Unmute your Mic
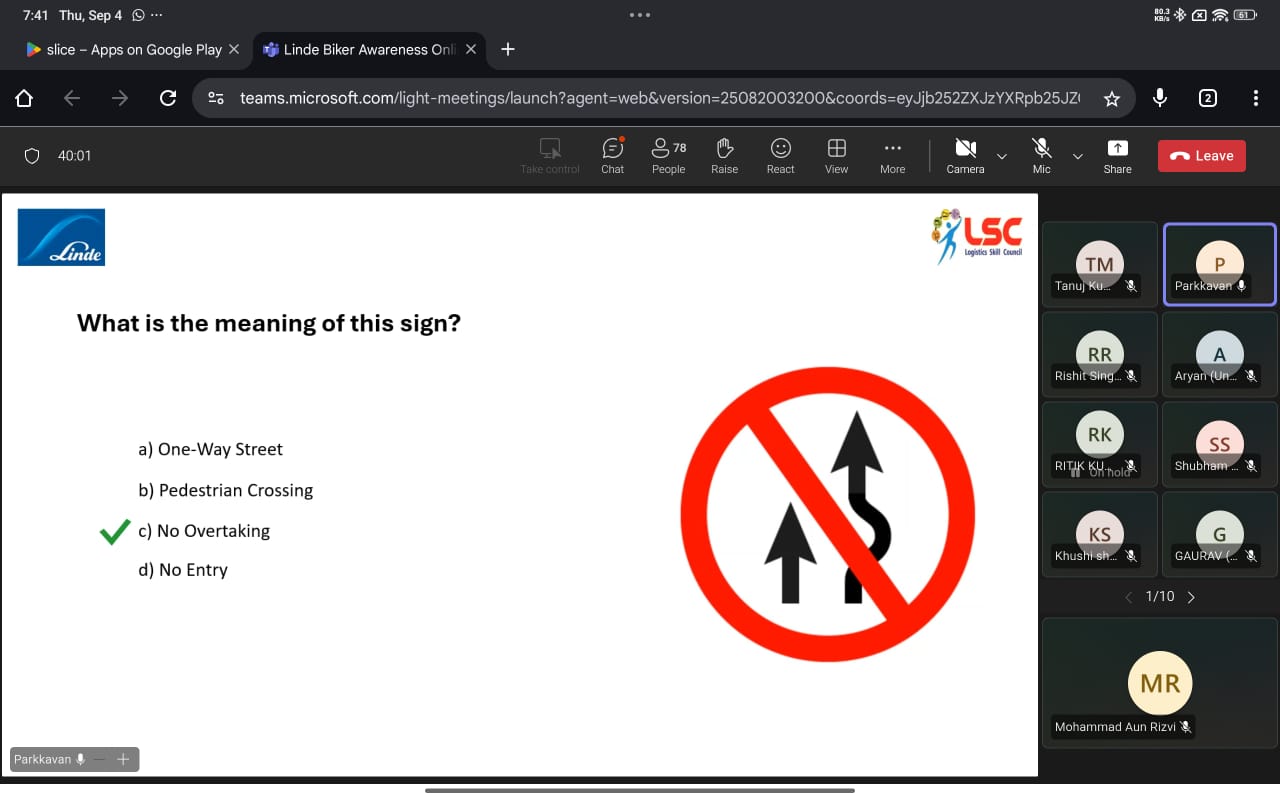Screen dimensions: 1280x800 click(x=1041, y=150)
